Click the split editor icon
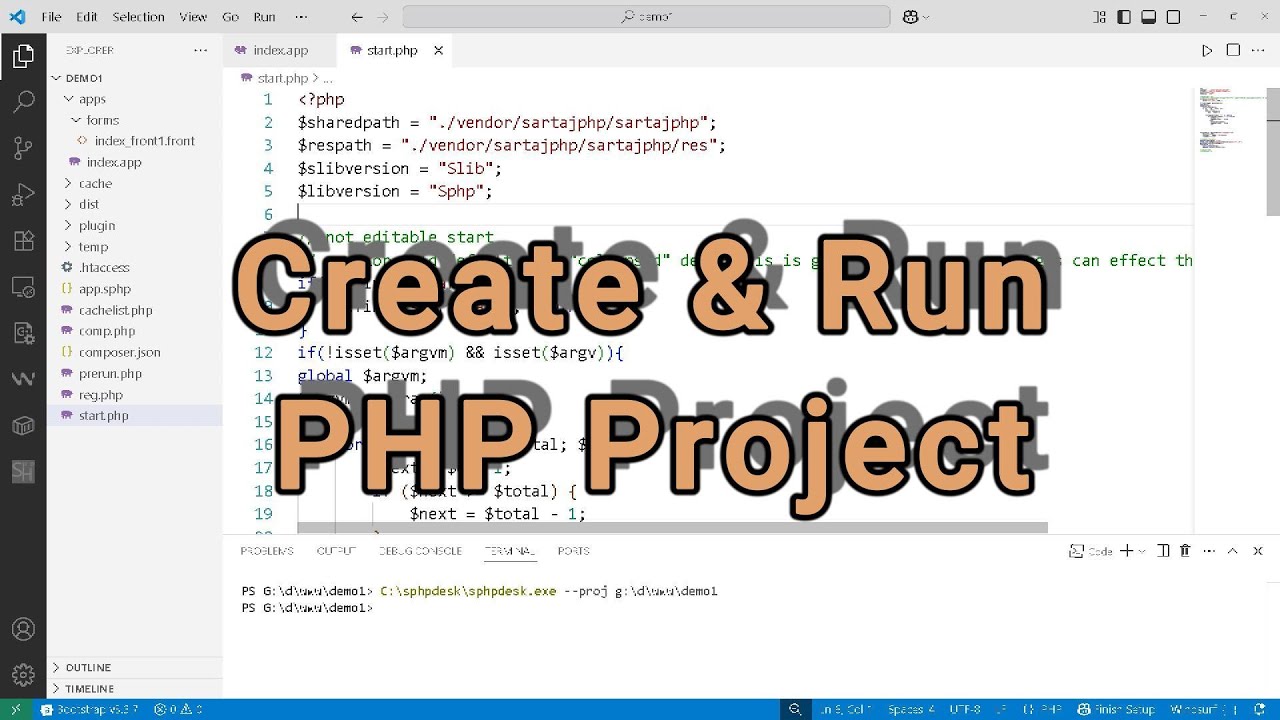 1233,50
